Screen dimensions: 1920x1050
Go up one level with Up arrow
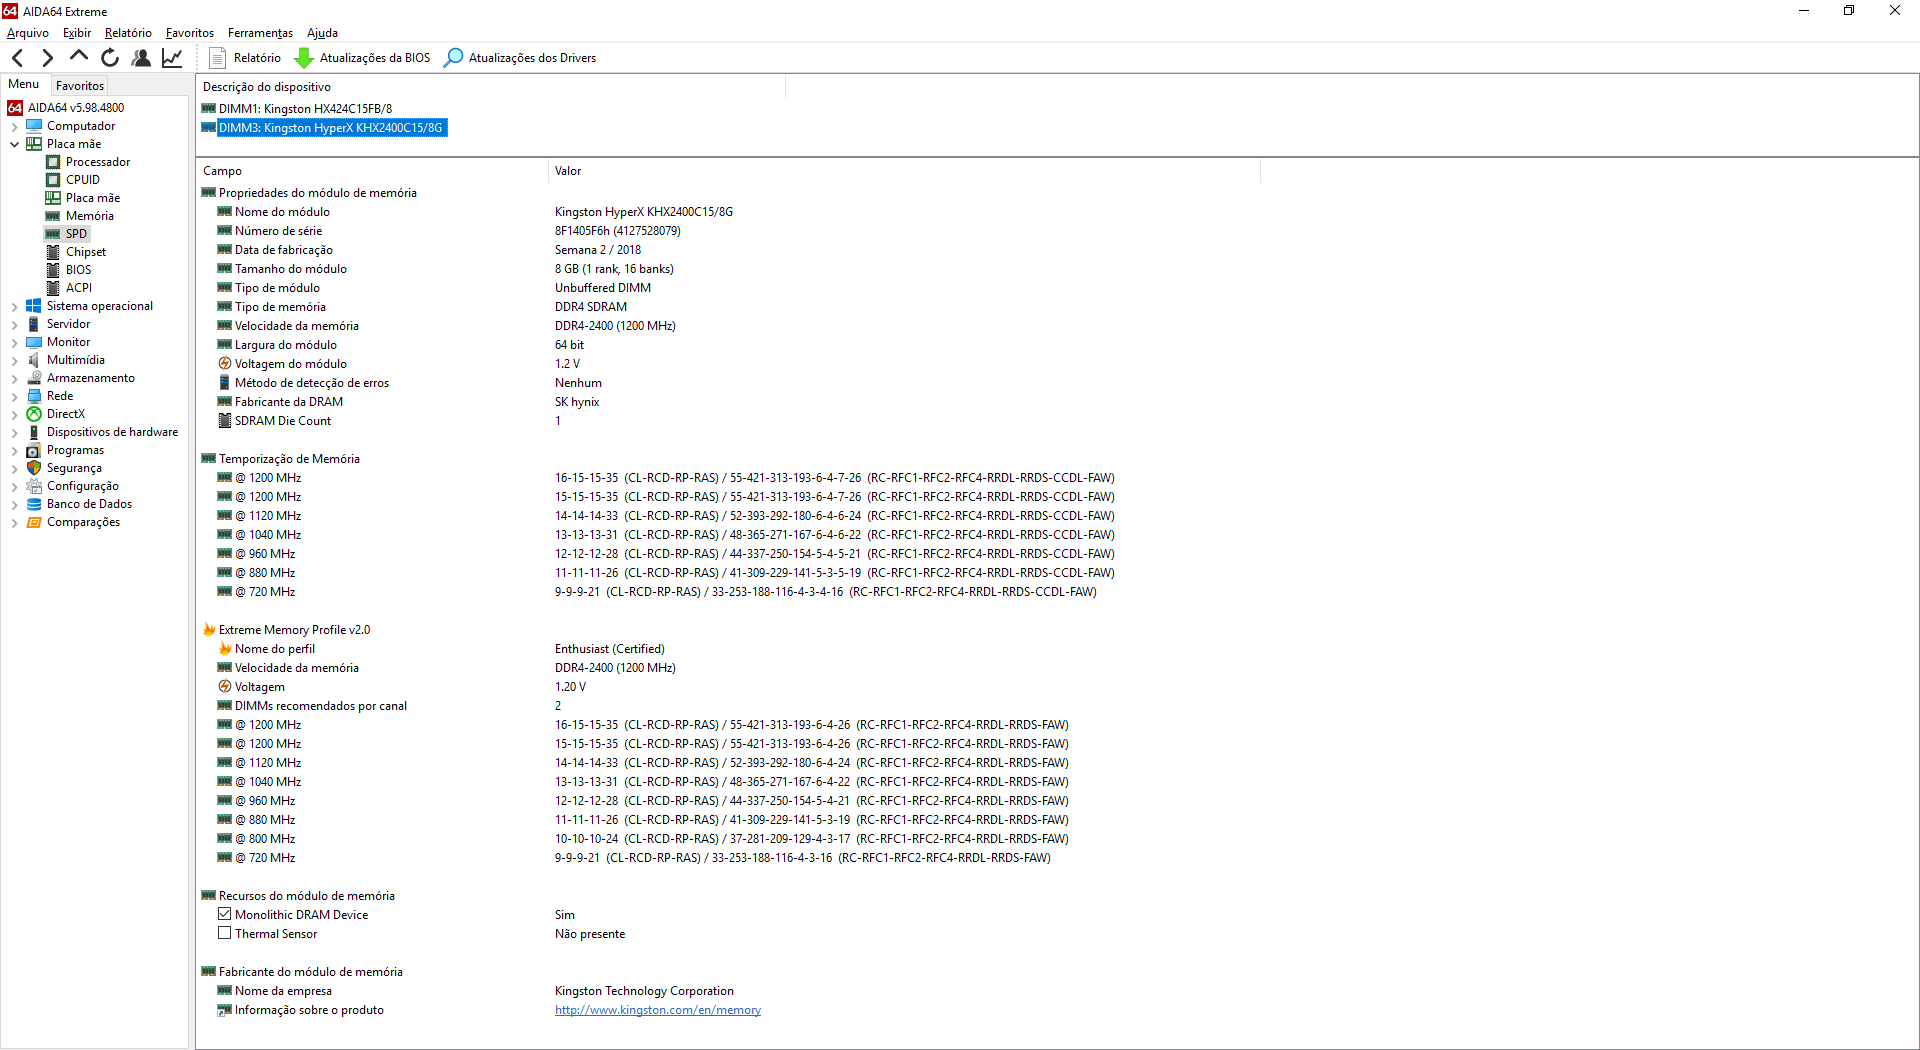78,56
